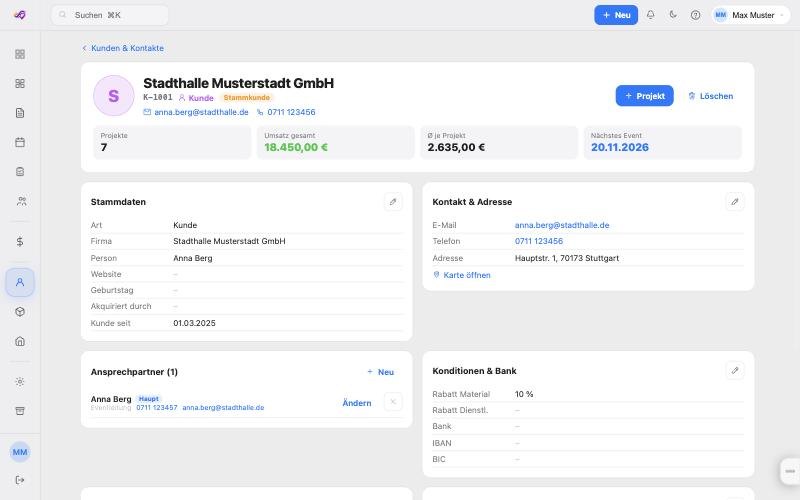
Task: Click the app logo in top-left corner
Action: click(19, 15)
